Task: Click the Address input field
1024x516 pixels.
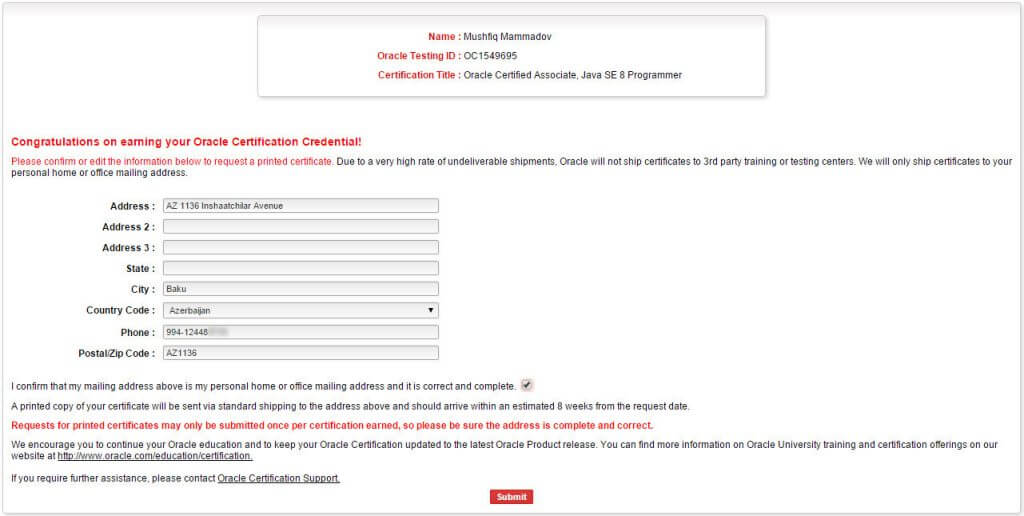Action: pyautogui.click(x=300, y=206)
